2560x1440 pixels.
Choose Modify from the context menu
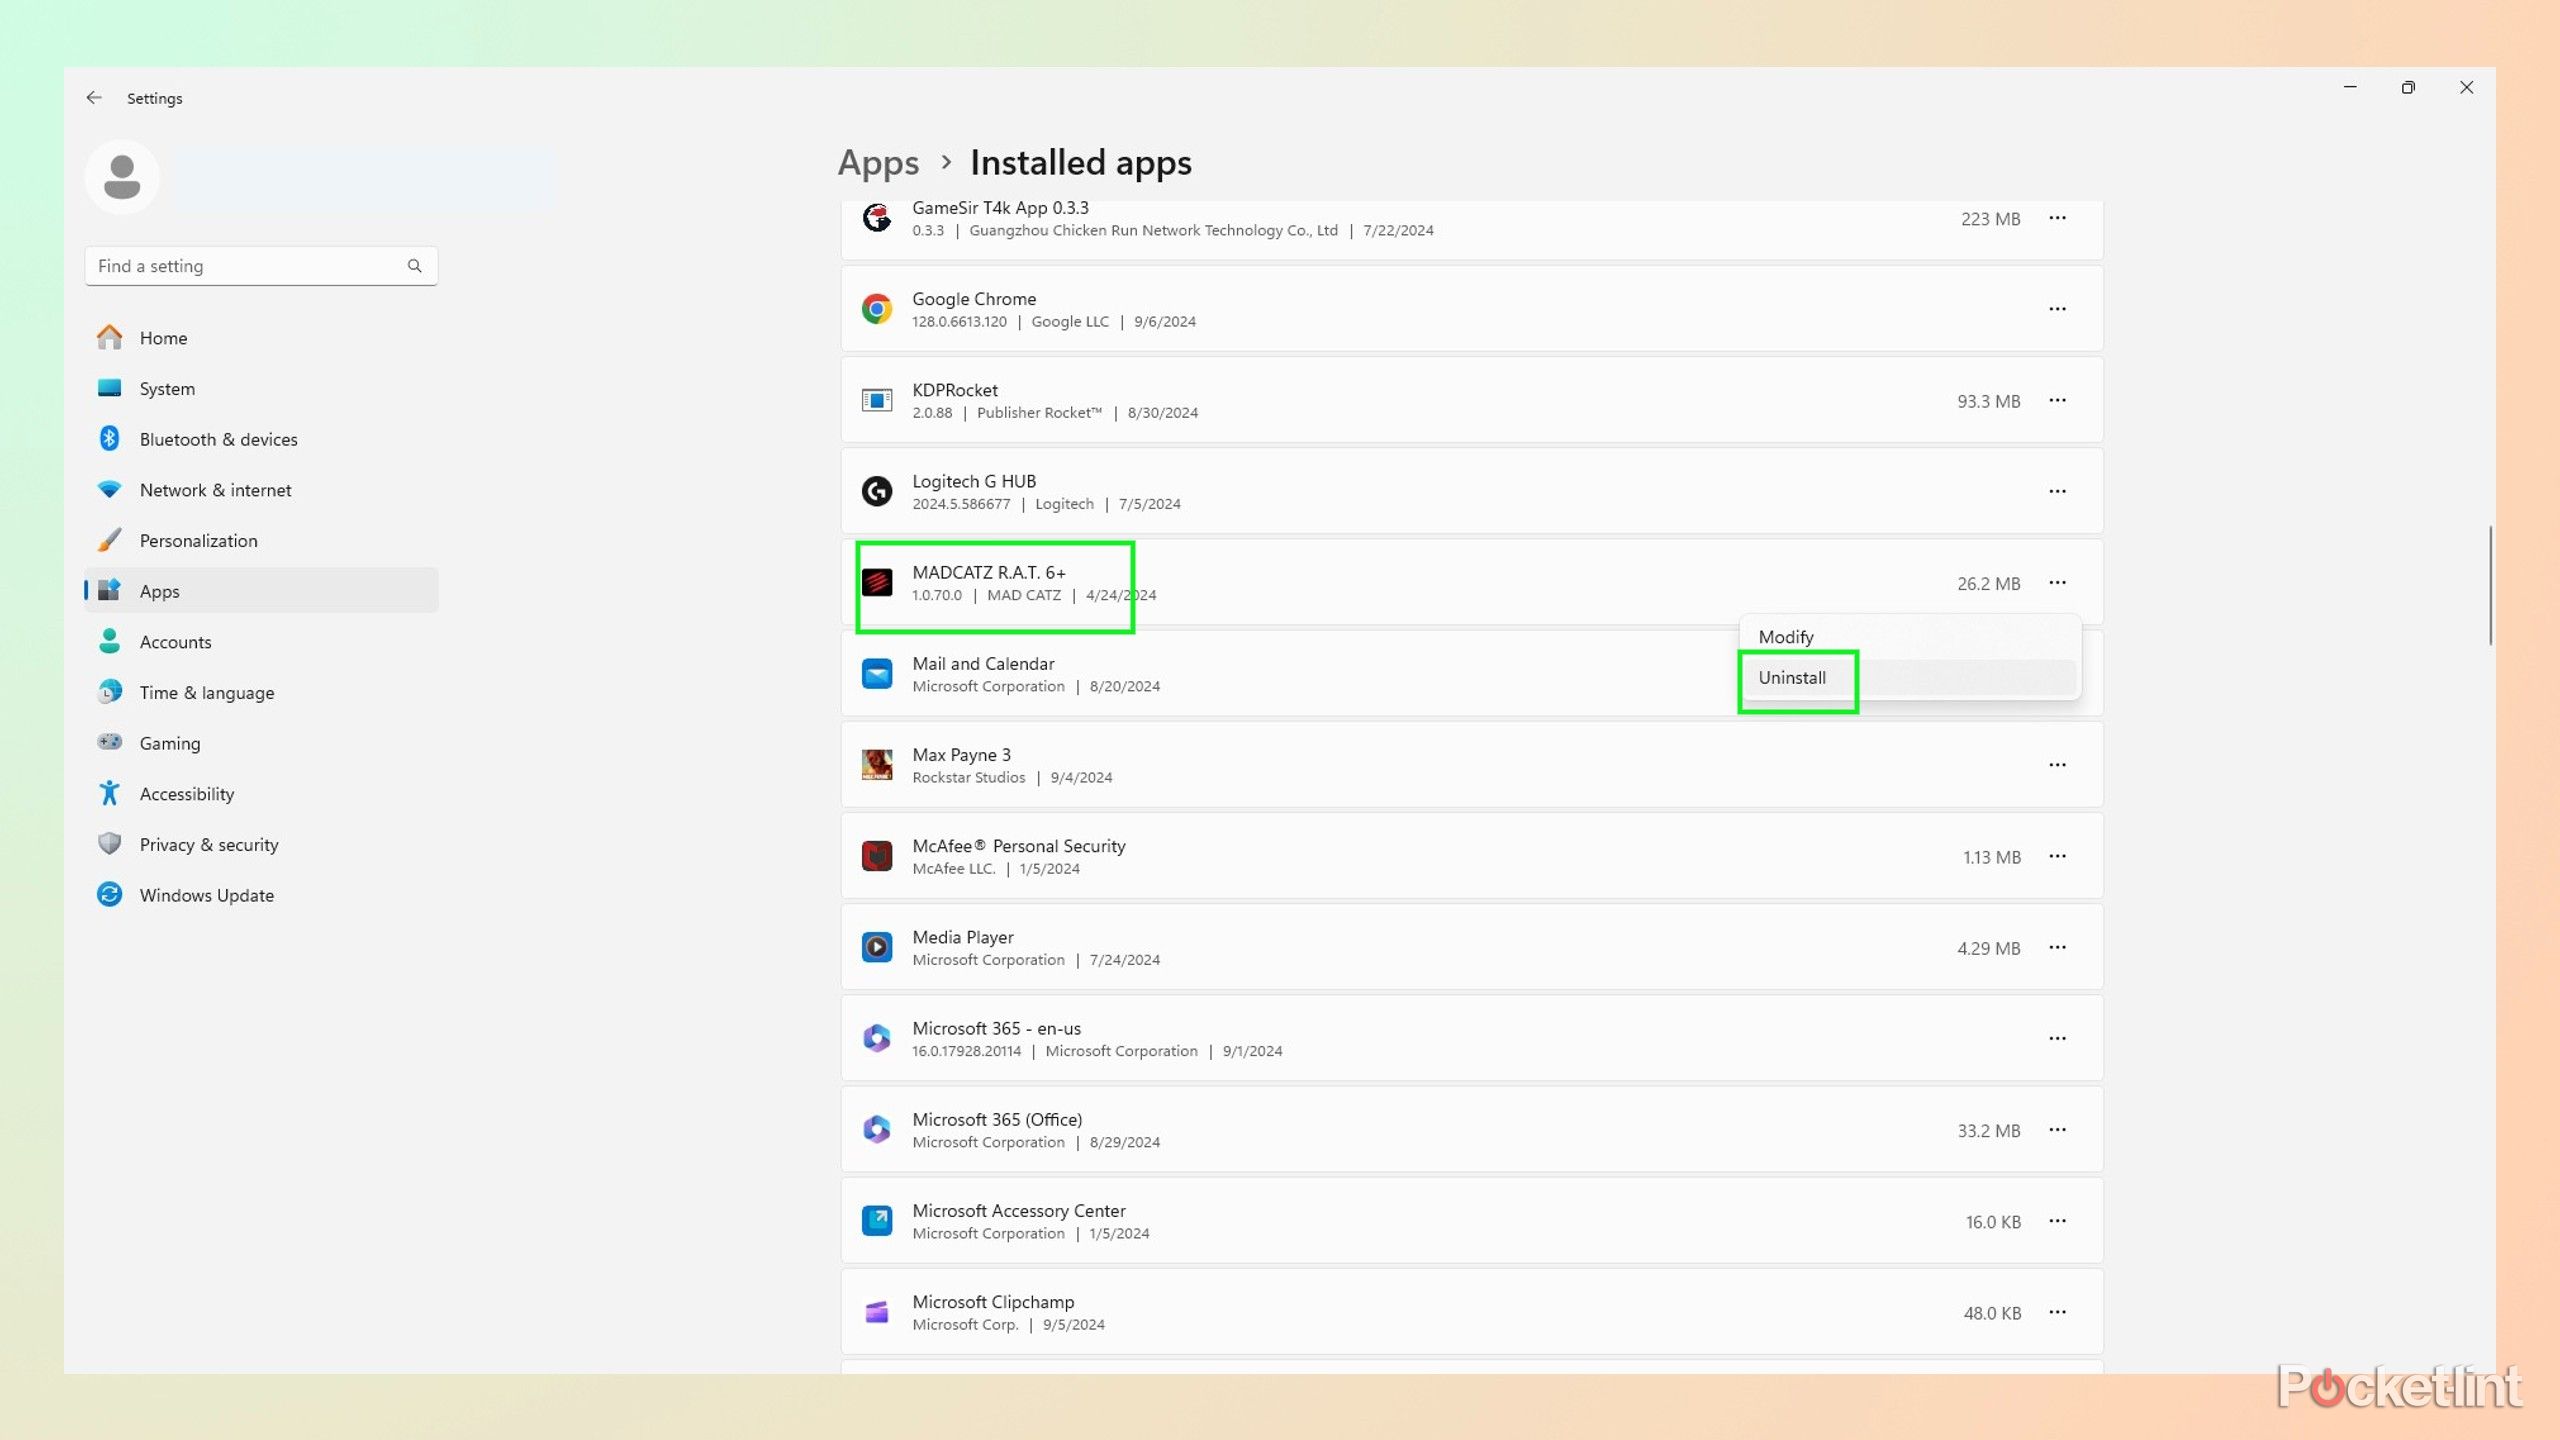[1910, 637]
